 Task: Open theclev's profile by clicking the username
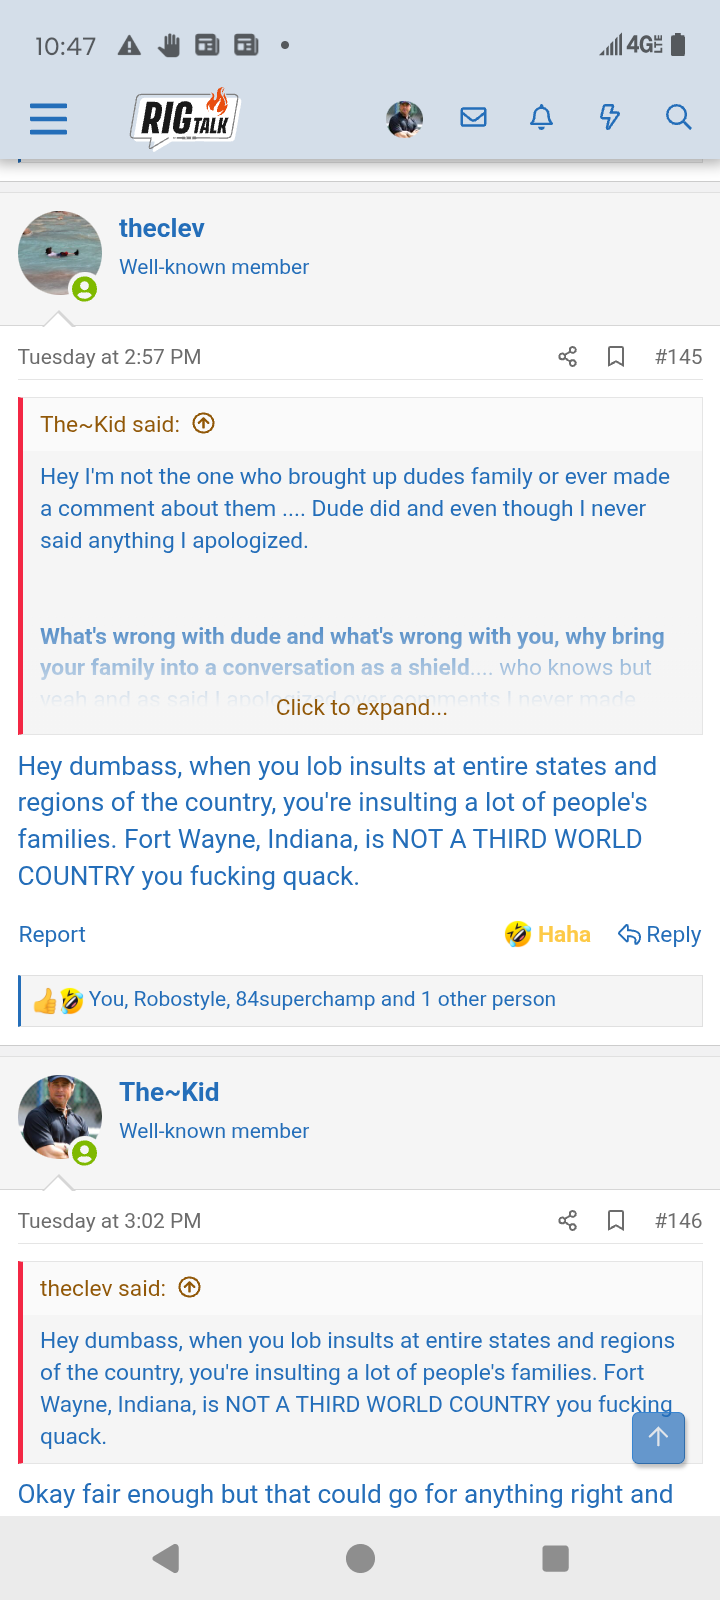tap(161, 228)
